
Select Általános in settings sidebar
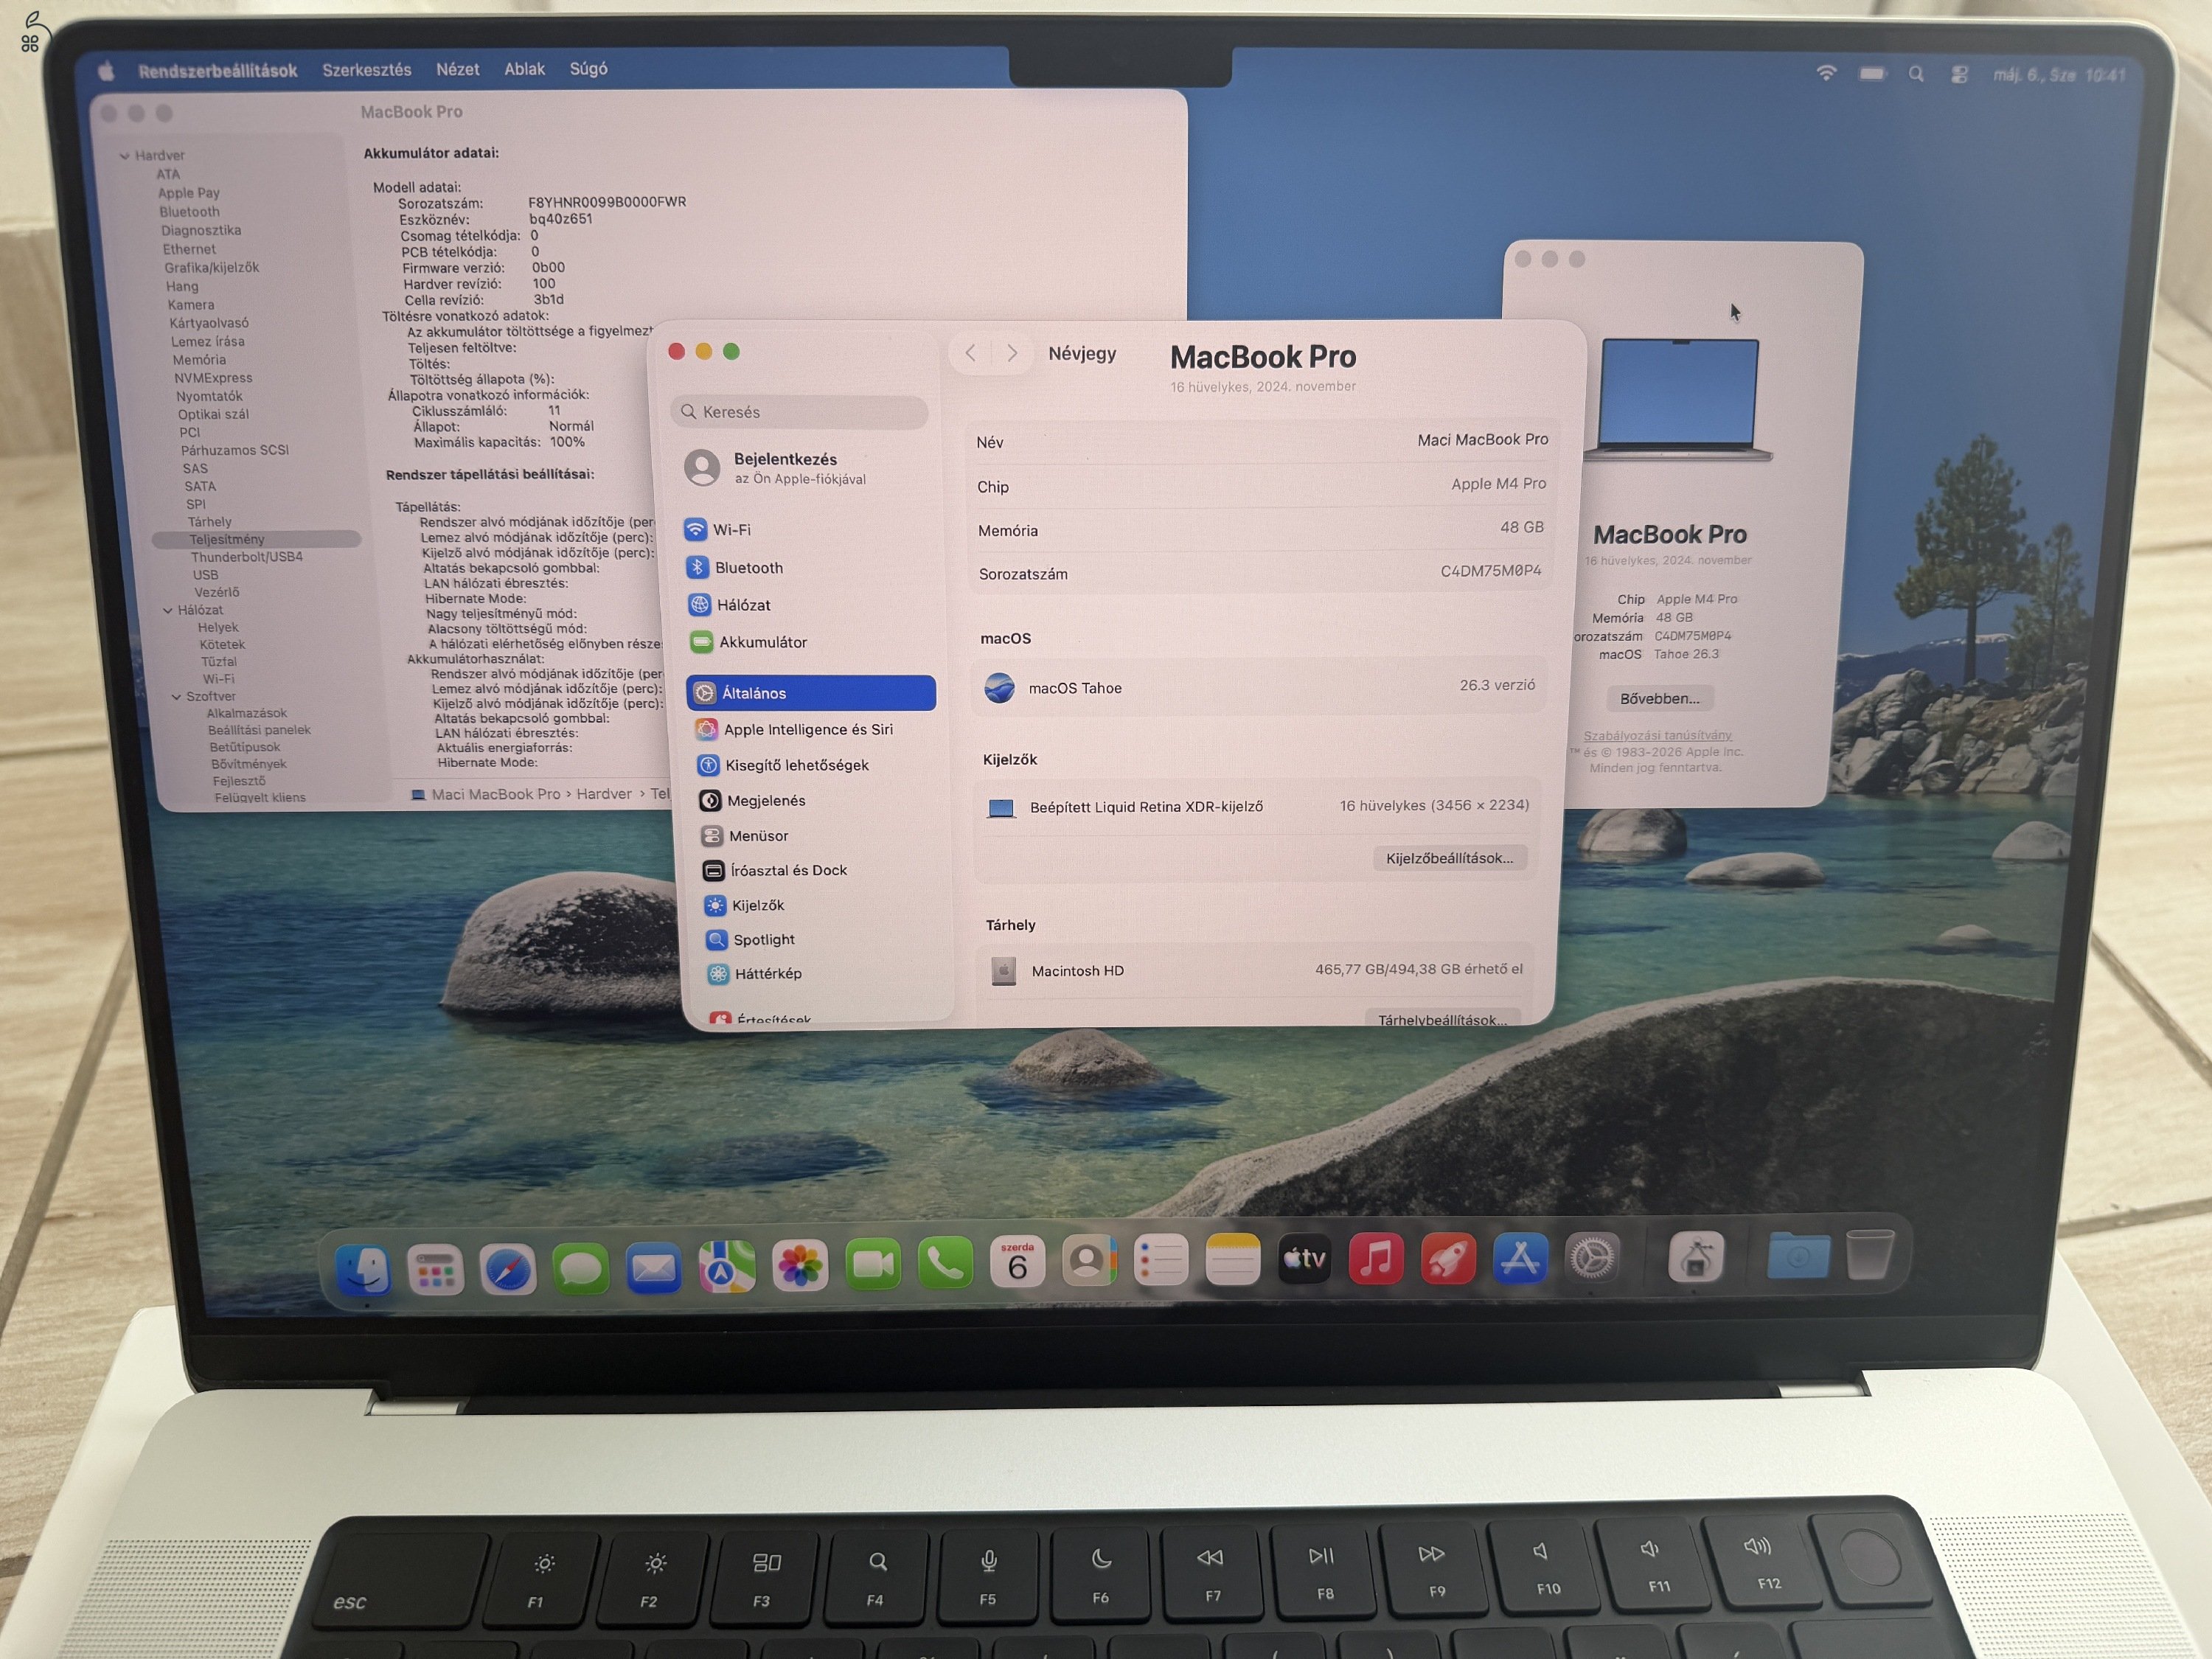click(x=811, y=693)
